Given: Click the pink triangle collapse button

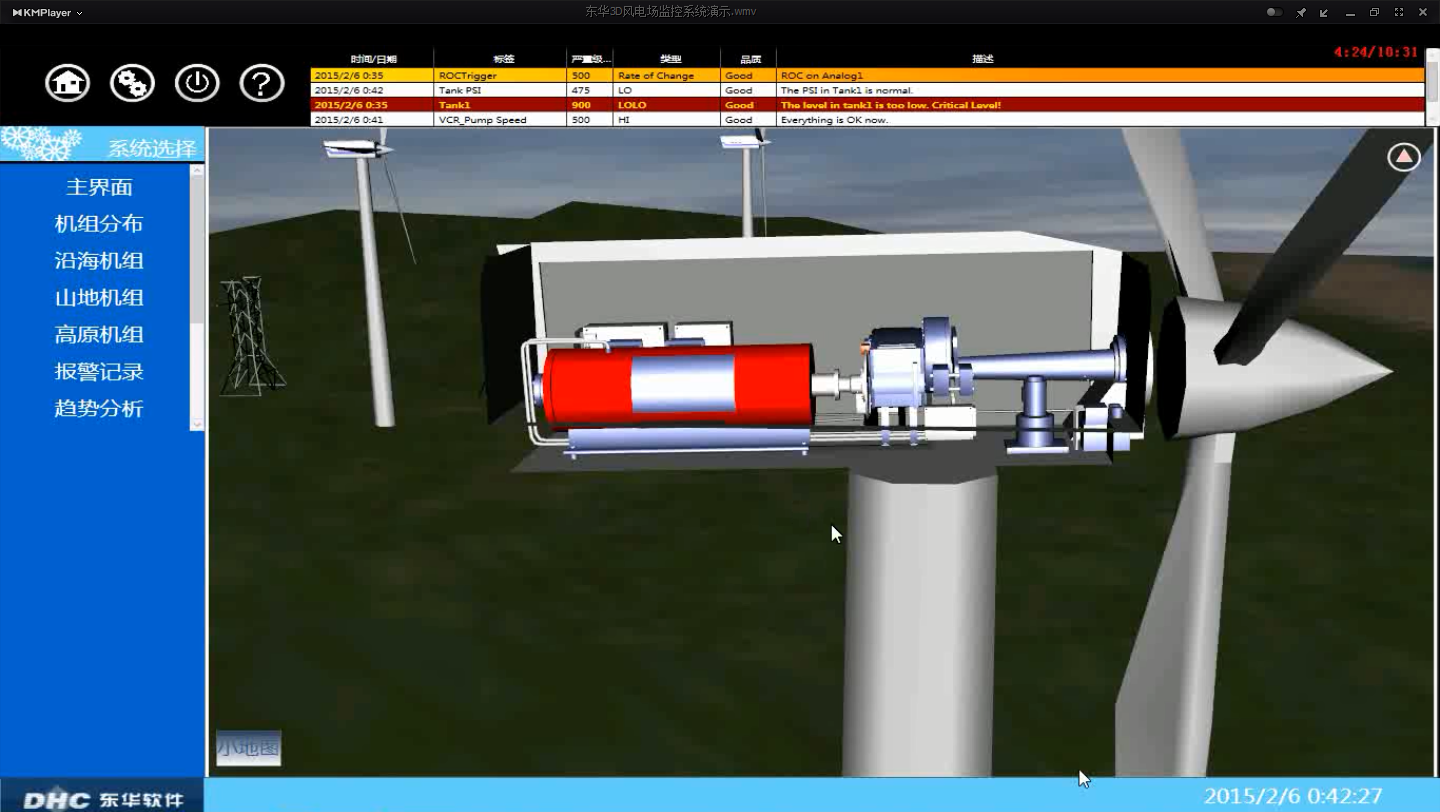Looking at the screenshot, I should 1404,157.
